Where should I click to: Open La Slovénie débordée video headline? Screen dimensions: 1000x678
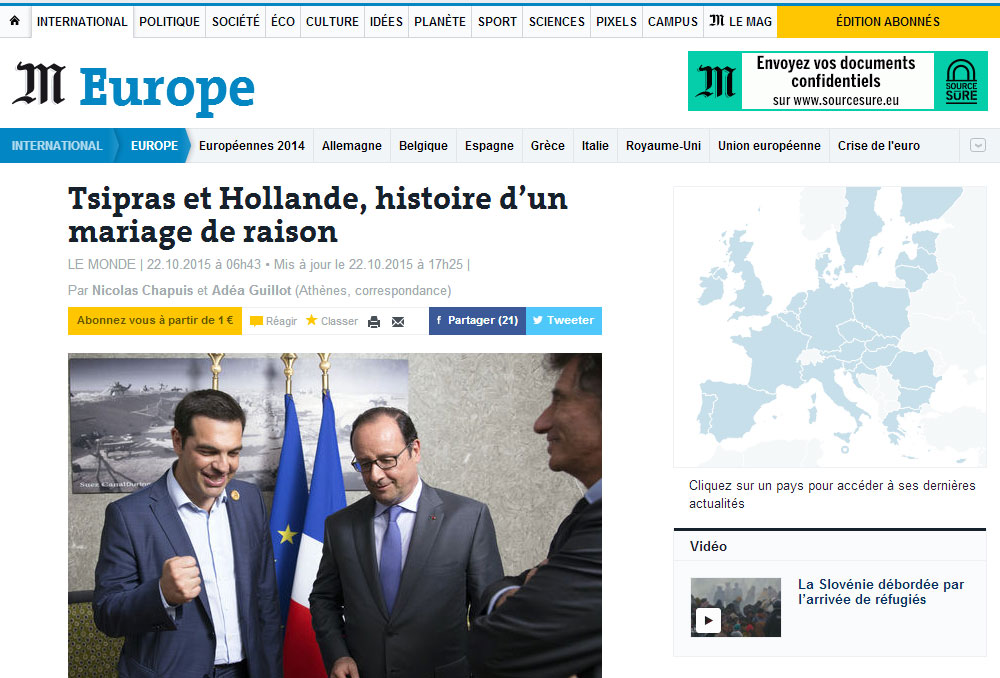(880, 592)
